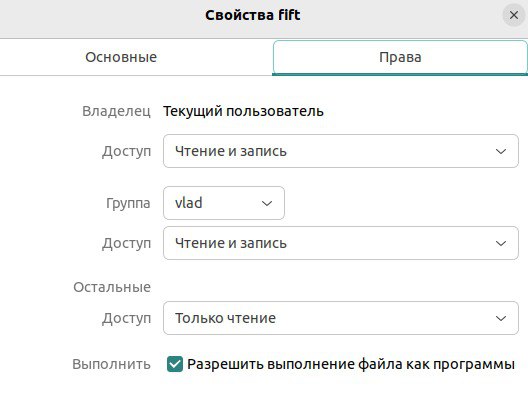Expand the group Доступ combo box

click(341, 243)
